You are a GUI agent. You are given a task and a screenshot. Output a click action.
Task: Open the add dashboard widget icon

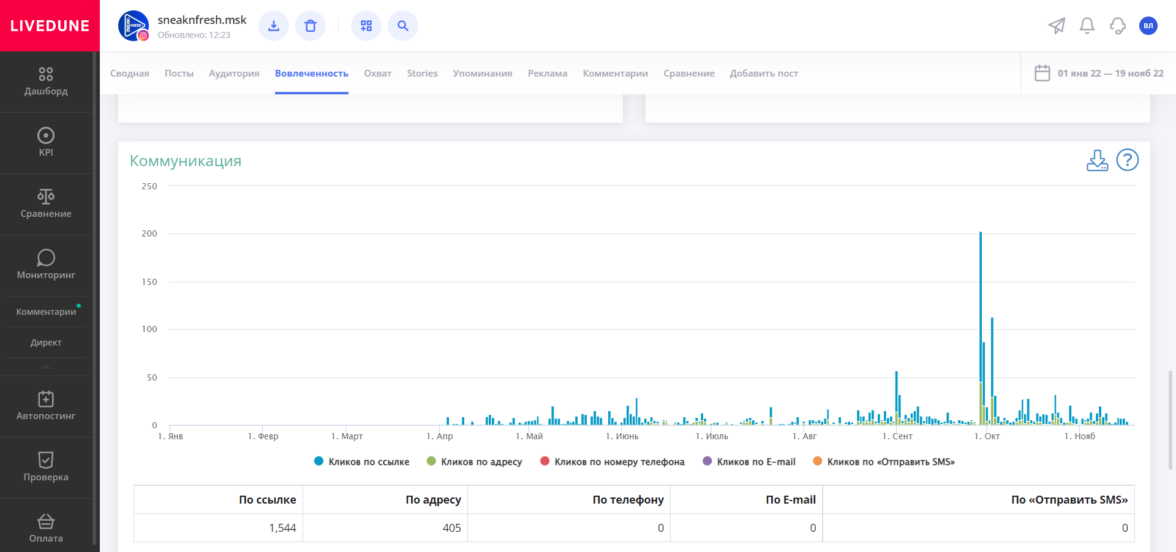pos(366,26)
